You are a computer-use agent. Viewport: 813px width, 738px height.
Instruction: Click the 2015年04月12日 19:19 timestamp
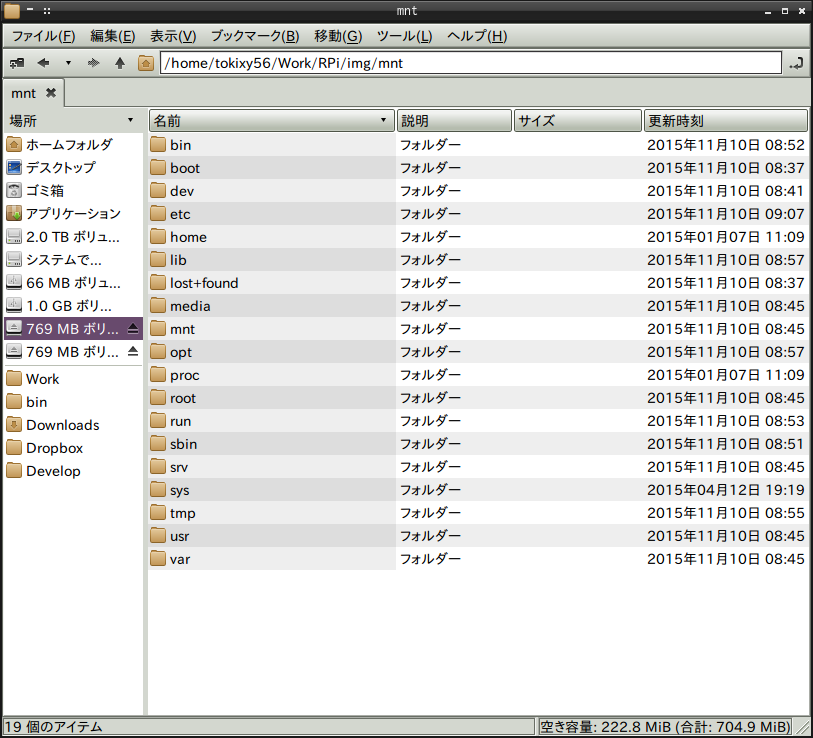[725, 490]
